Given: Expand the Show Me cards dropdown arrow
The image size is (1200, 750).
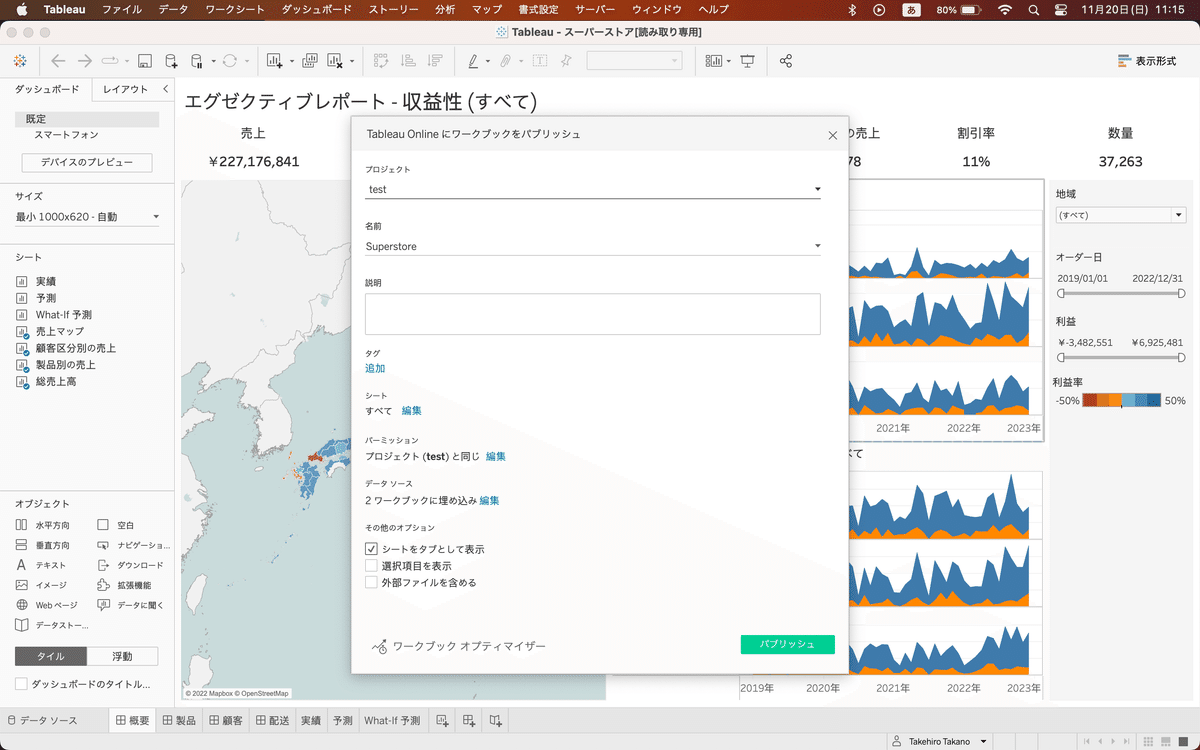Looking at the screenshot, I should pyautogui.click(x=729, y=62).
